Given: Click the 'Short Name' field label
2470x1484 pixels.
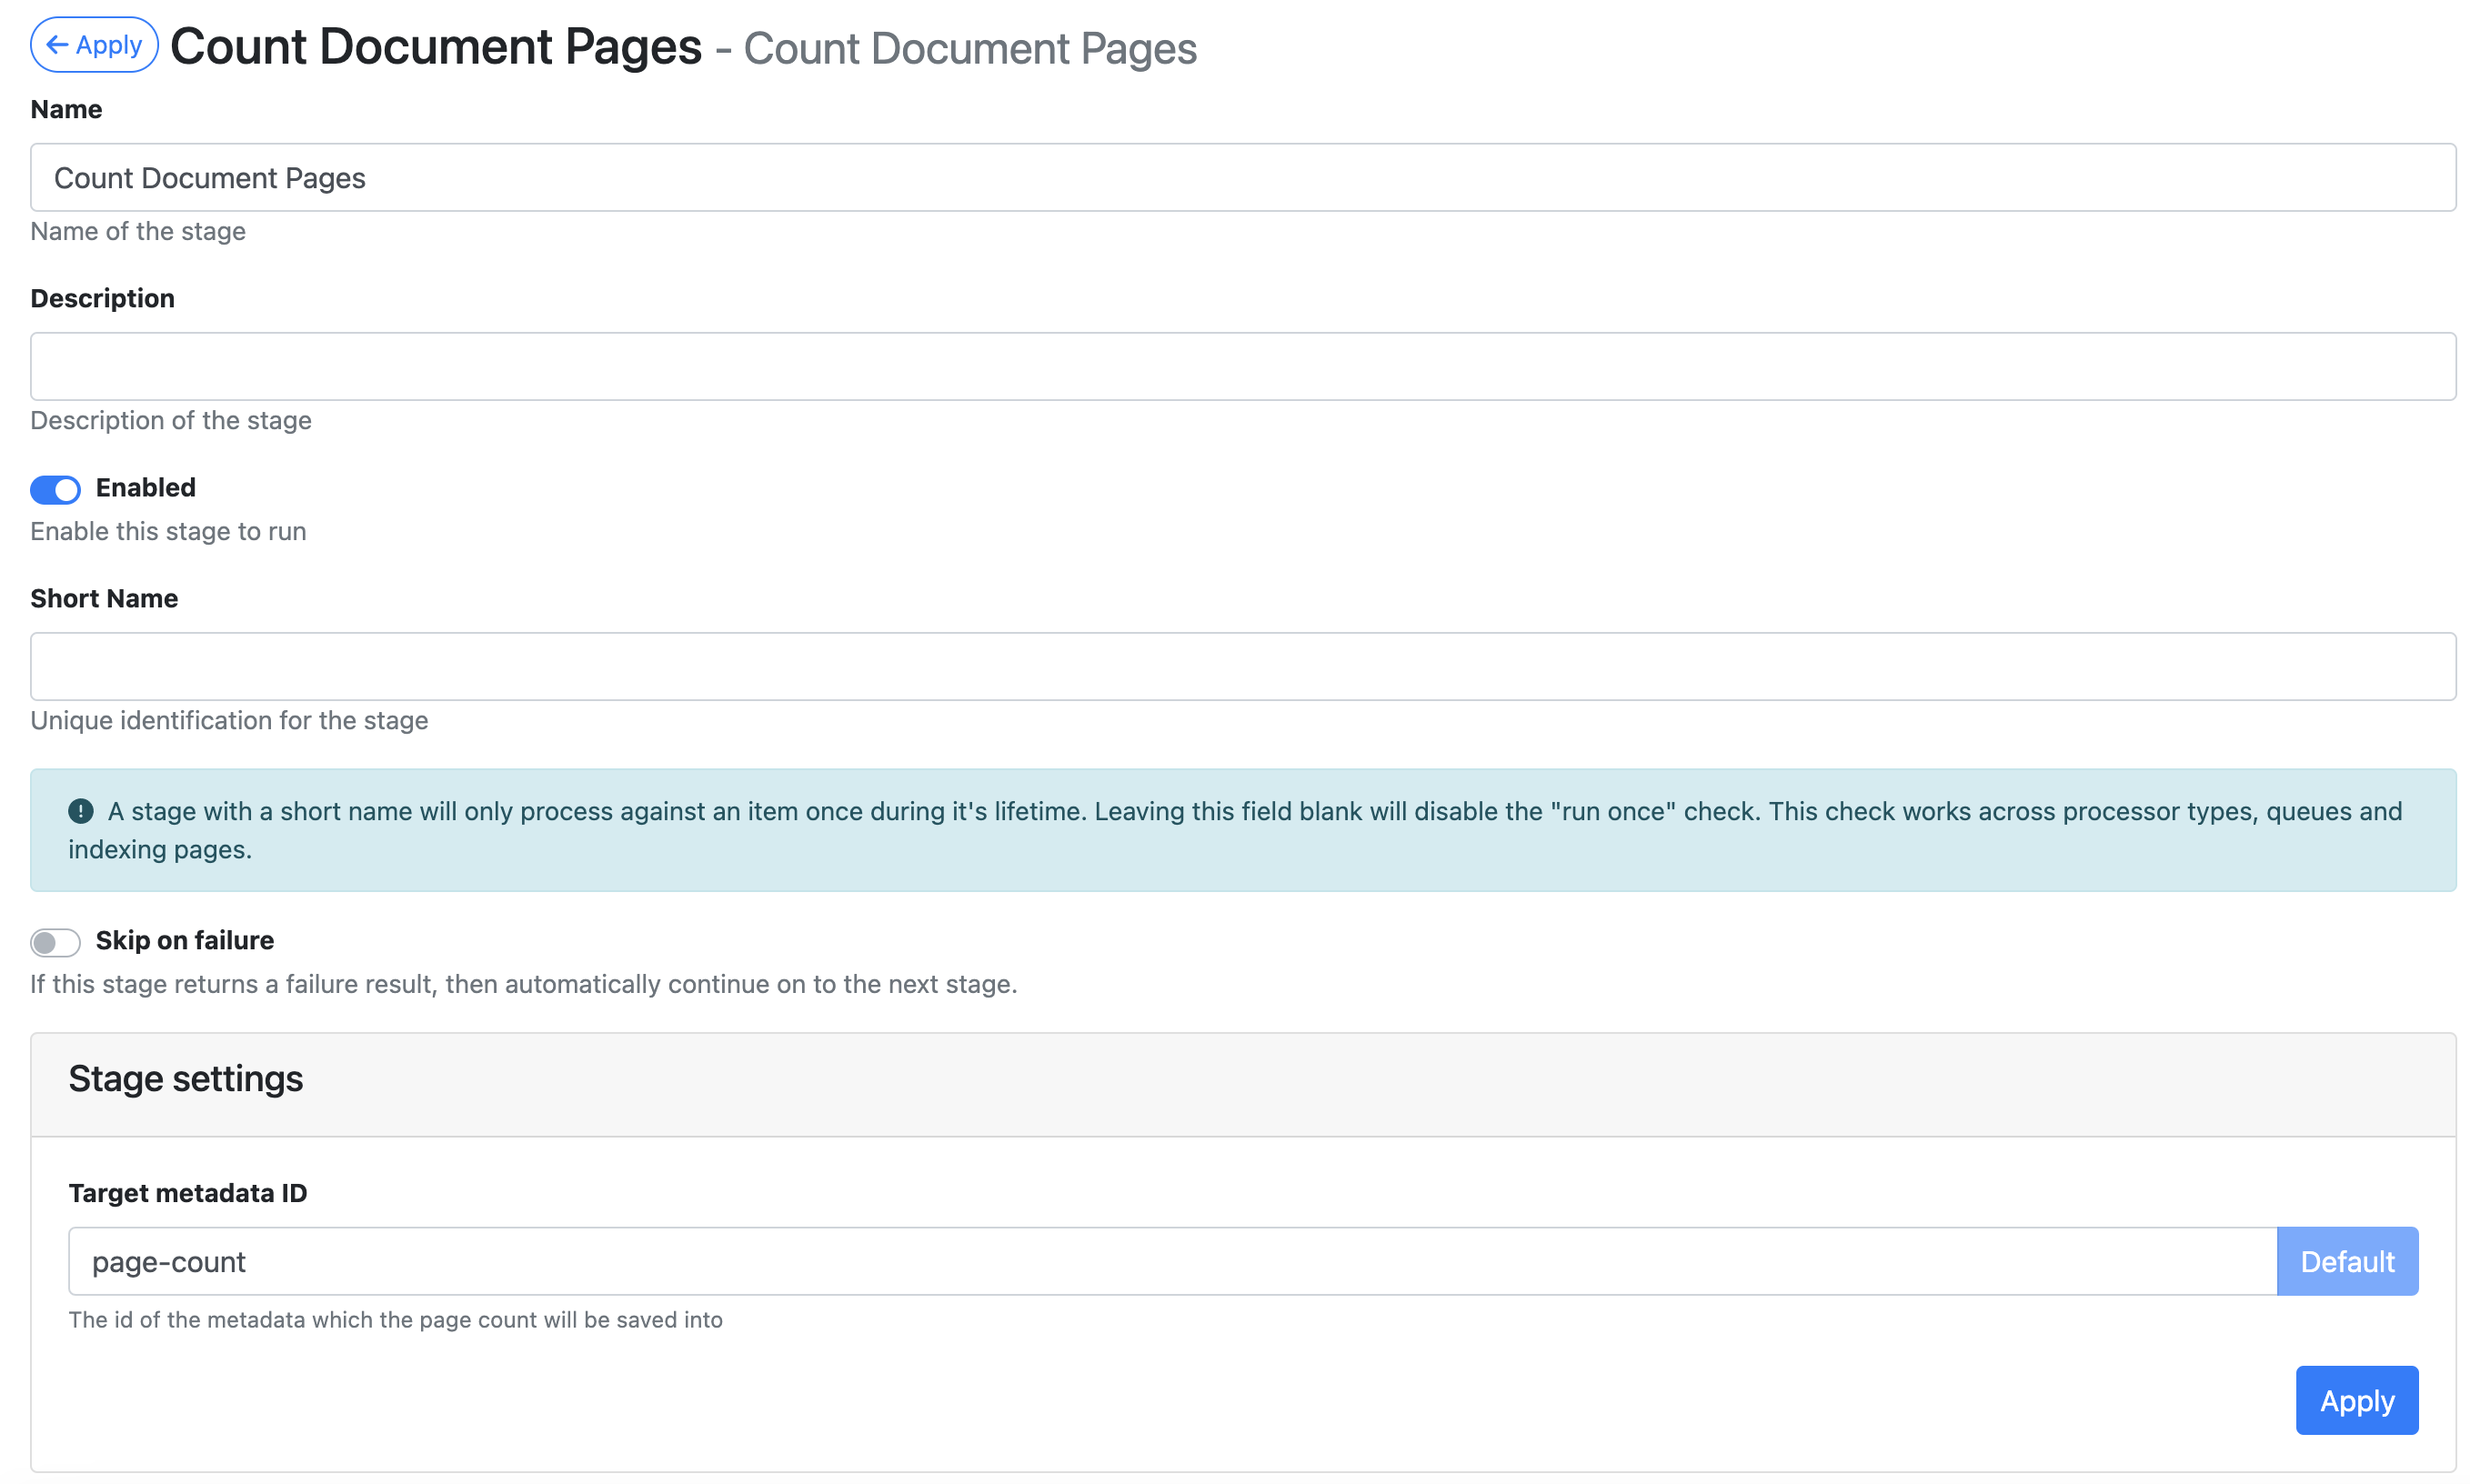Looking at the screenshot, I should [104, 599].
